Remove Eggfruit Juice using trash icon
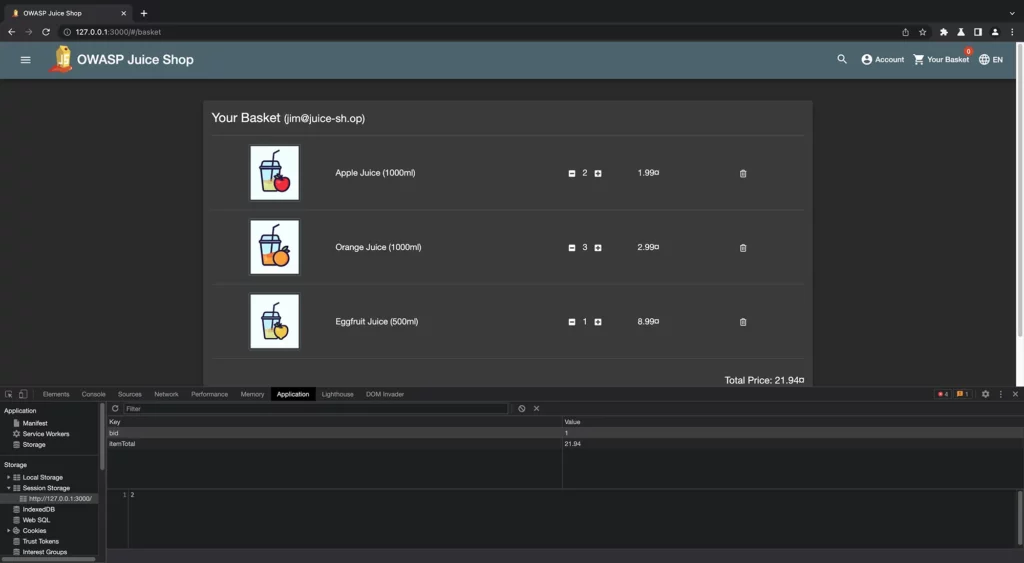The height and width of the screenshot is (563, 1024). tap(743, 322)
